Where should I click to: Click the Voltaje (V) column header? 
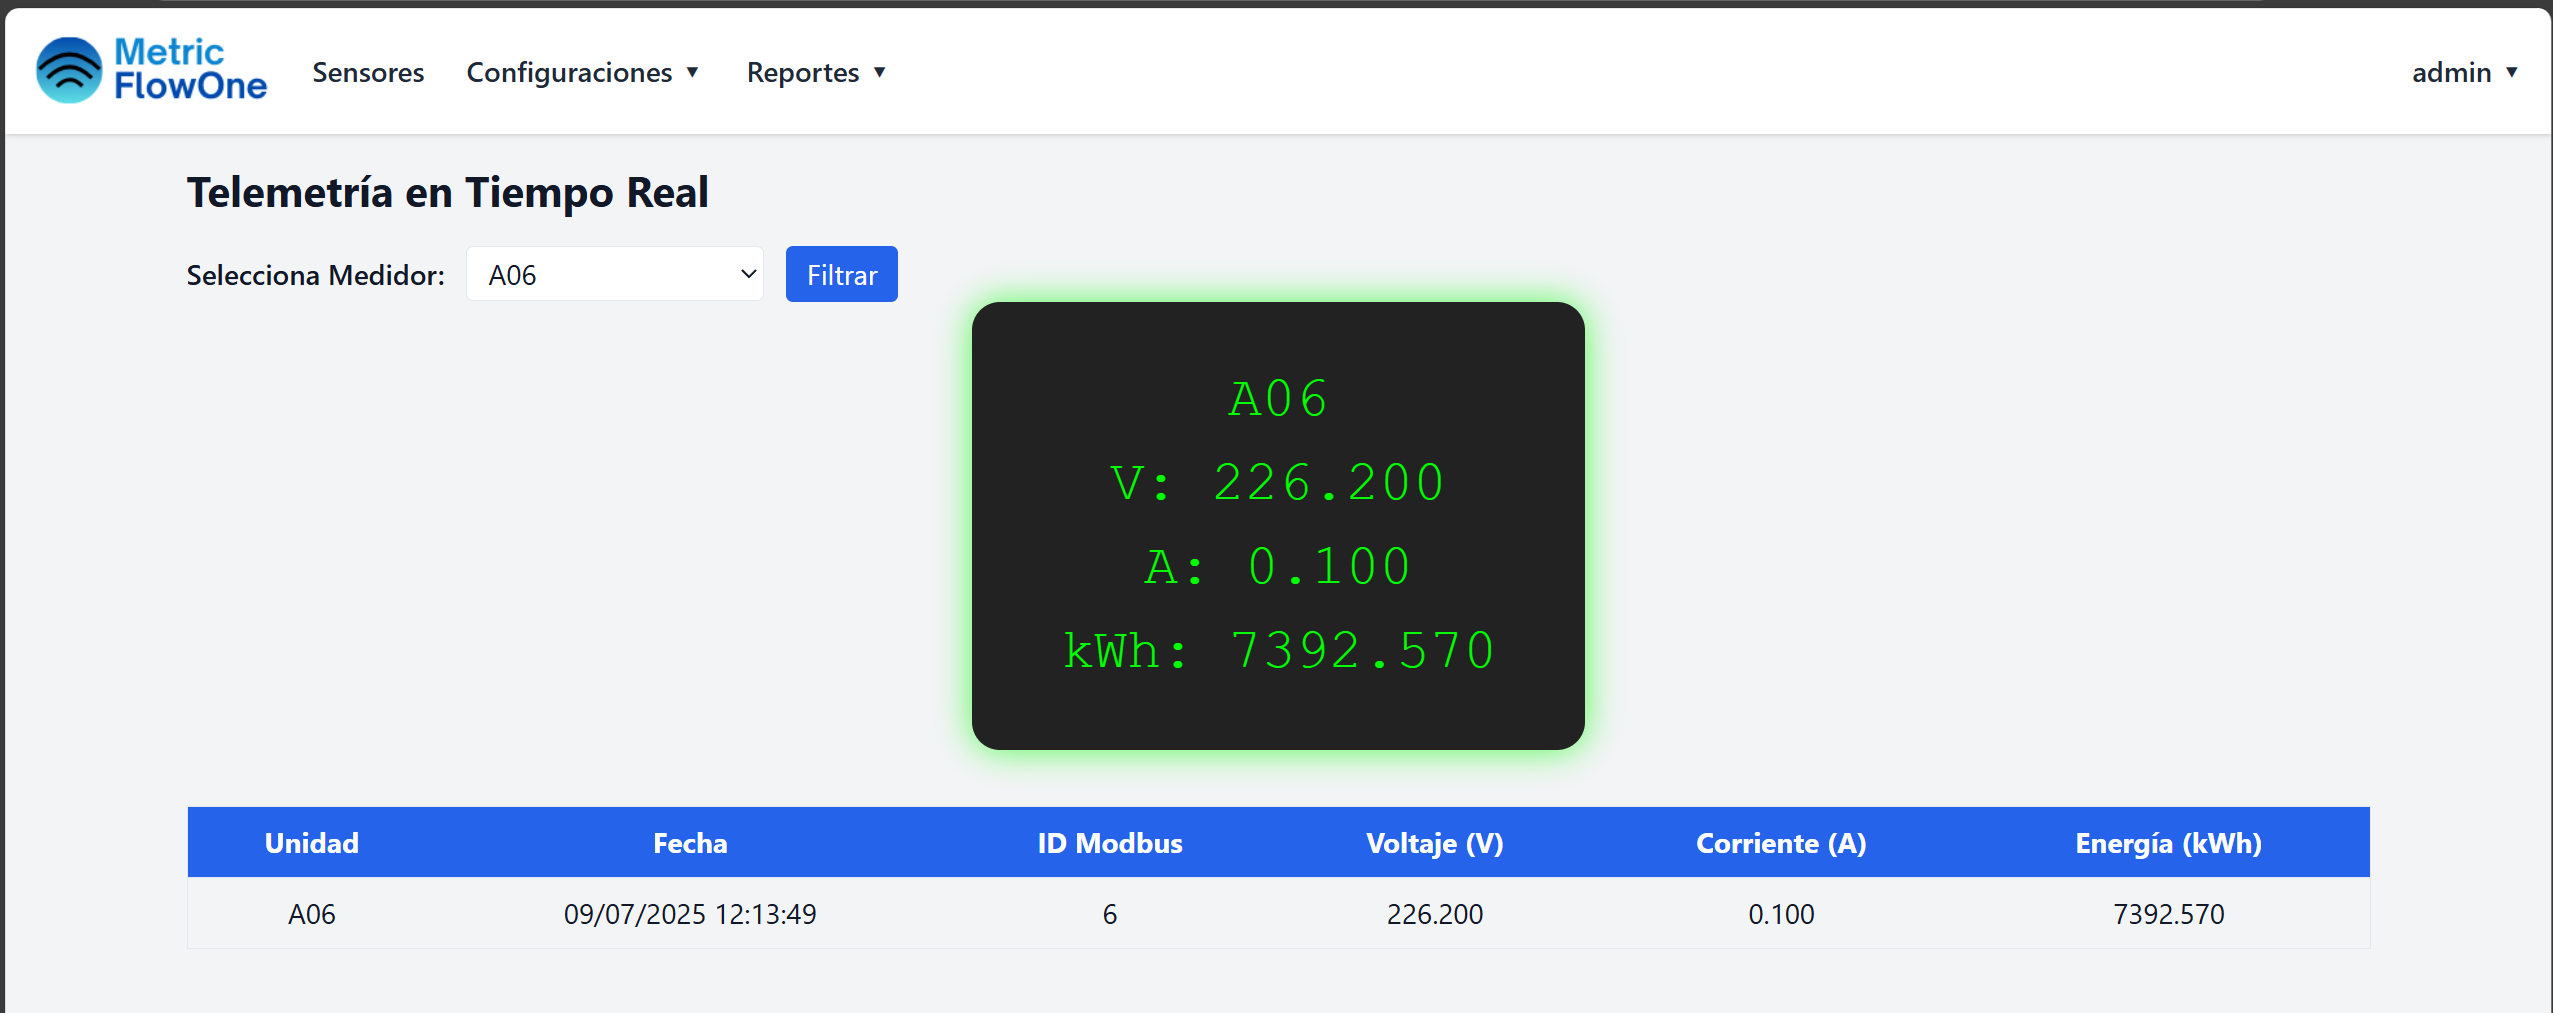[1435, 843]
